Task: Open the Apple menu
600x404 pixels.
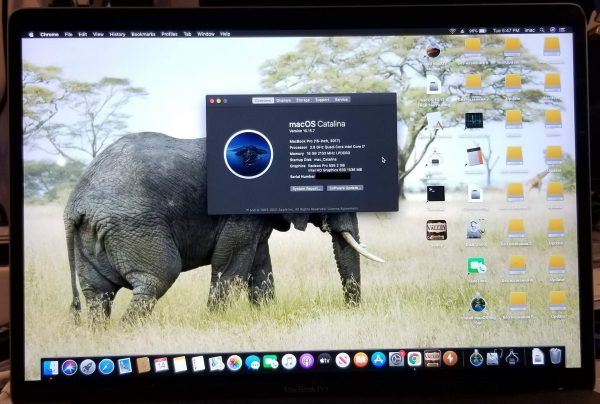Action: coord(31,33)
